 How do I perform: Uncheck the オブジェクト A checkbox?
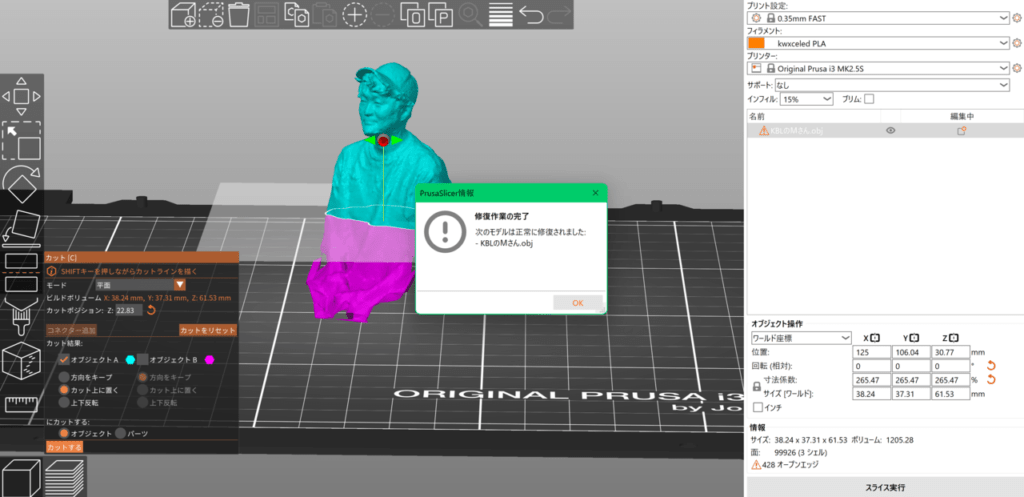(x=64, y=359)
